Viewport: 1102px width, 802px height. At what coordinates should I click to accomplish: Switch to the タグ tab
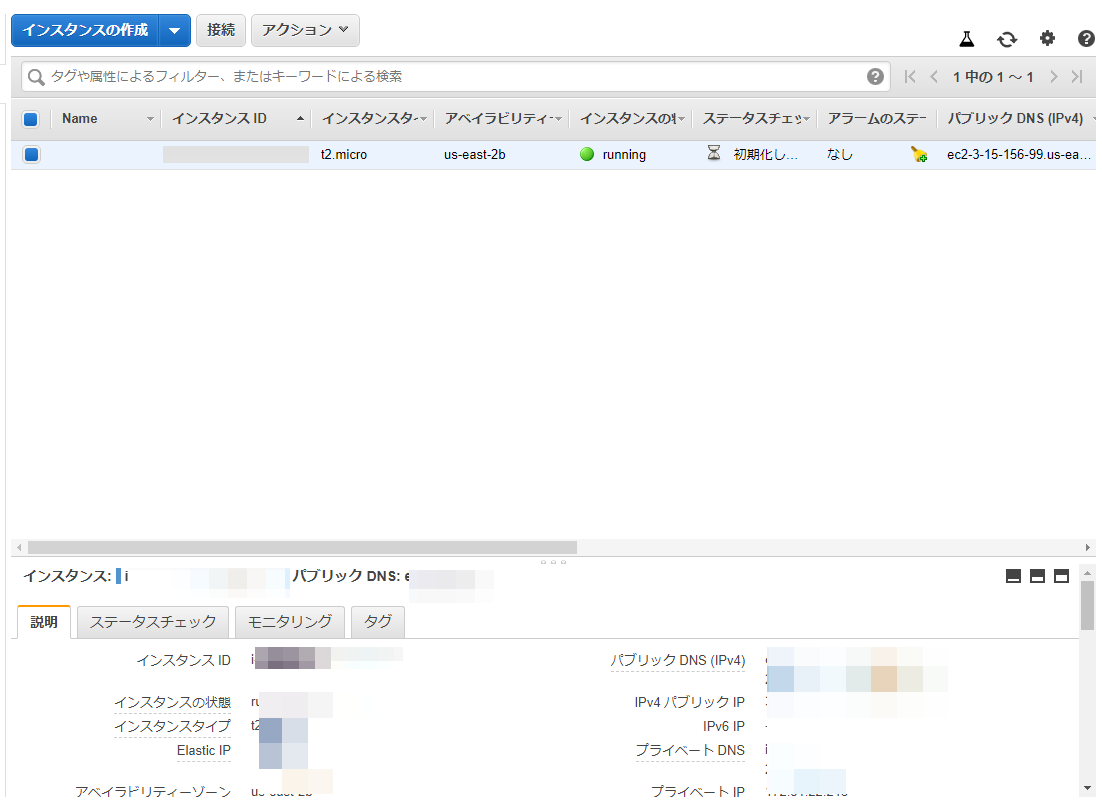pyautogui.click(x=377, y=622)
